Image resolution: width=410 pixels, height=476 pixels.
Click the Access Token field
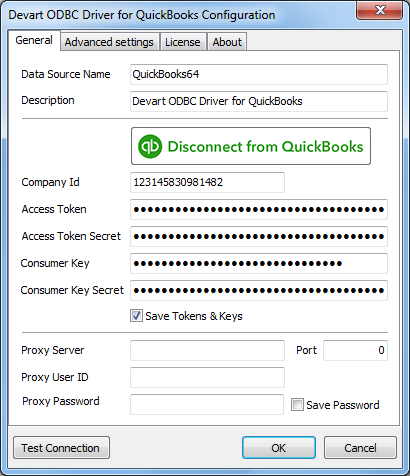[x=259, y=209]
